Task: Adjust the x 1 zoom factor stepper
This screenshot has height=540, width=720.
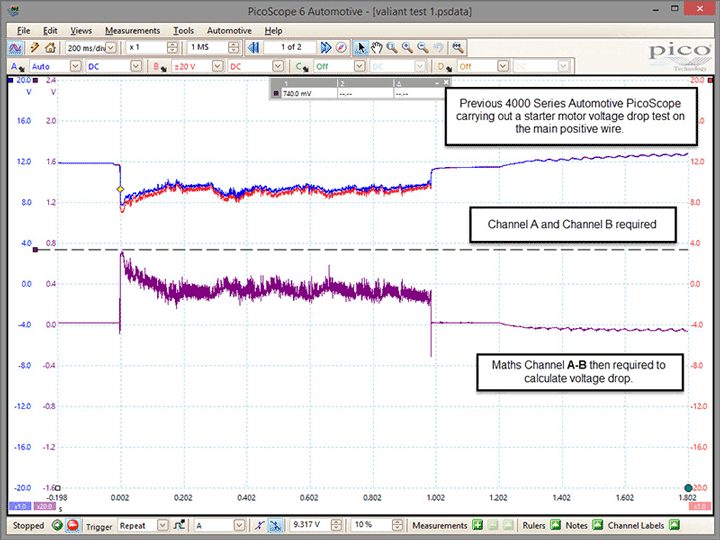Action: [172, 47]
